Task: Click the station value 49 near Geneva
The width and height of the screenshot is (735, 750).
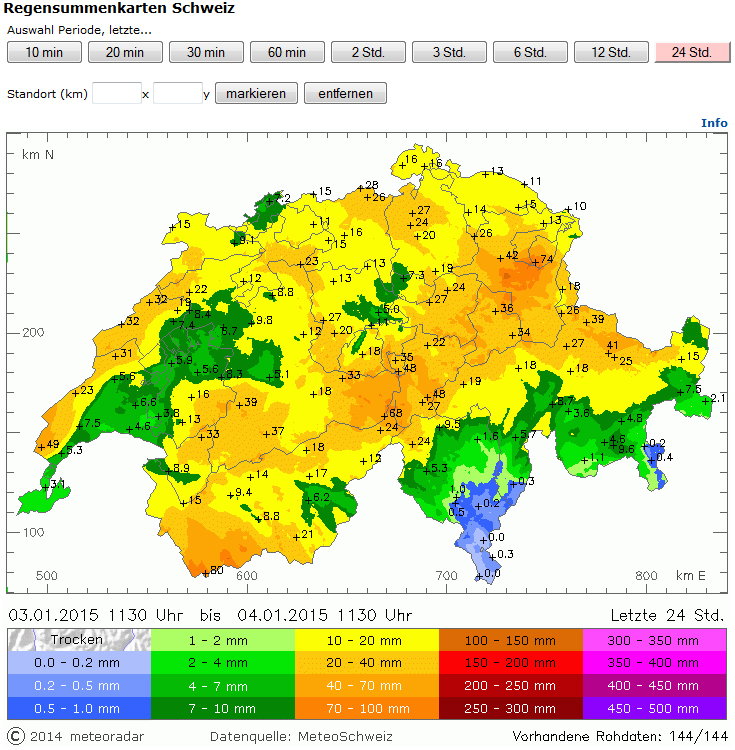Action: click(x=53, y=444)
